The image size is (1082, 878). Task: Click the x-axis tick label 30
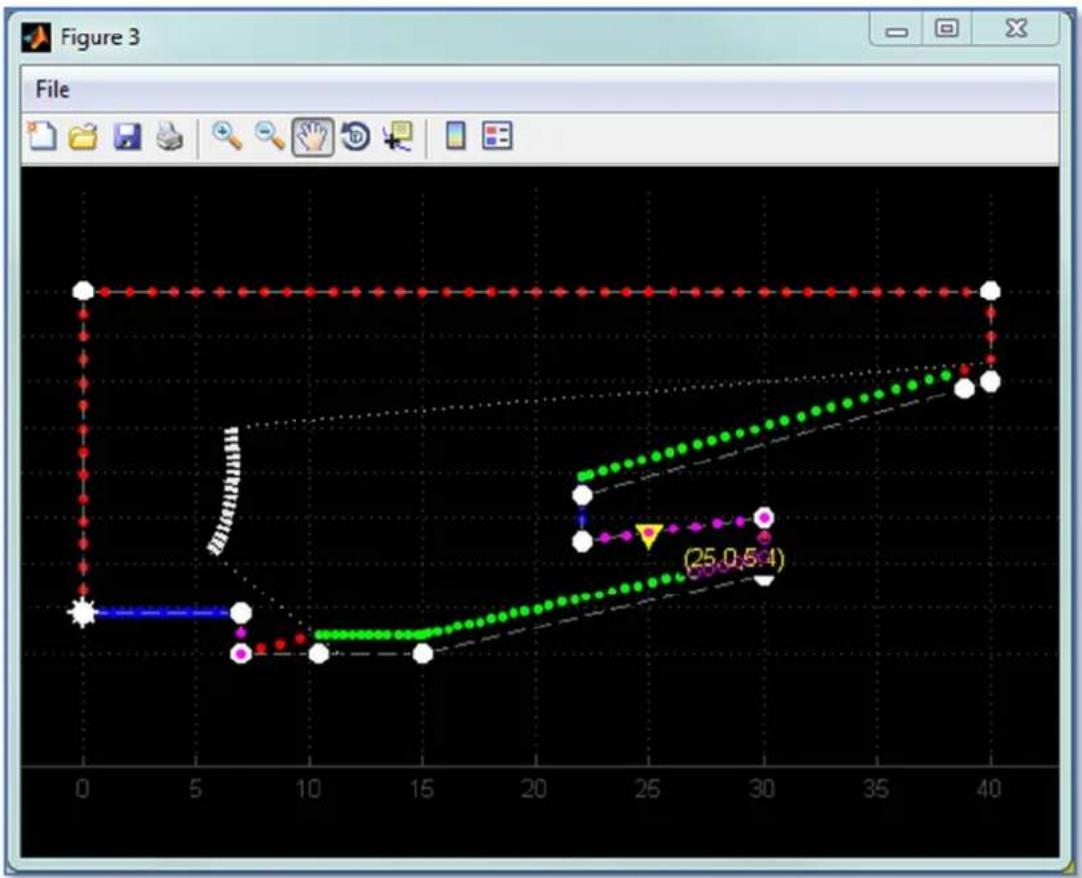point(762,788)
